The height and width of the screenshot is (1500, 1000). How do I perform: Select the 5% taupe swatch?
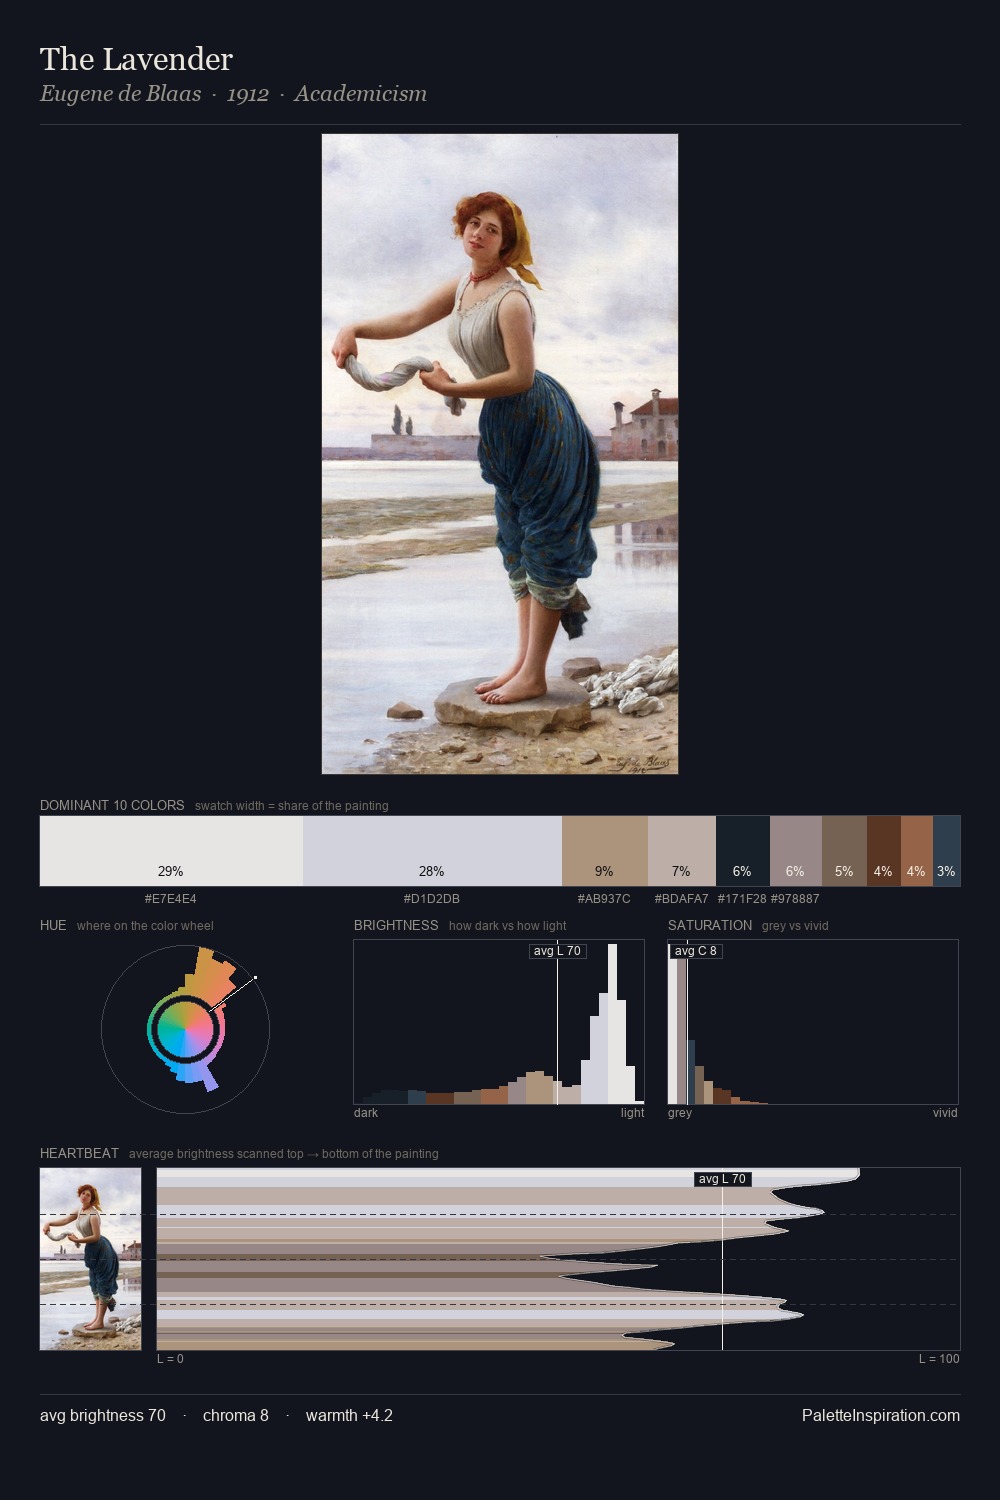844,851
